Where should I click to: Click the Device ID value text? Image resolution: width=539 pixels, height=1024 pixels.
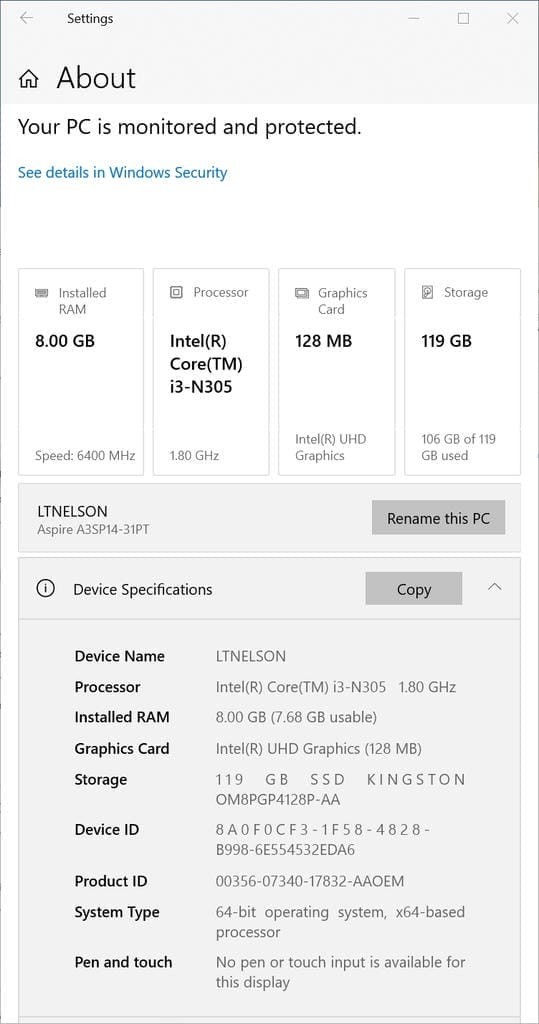pos(322,840)
